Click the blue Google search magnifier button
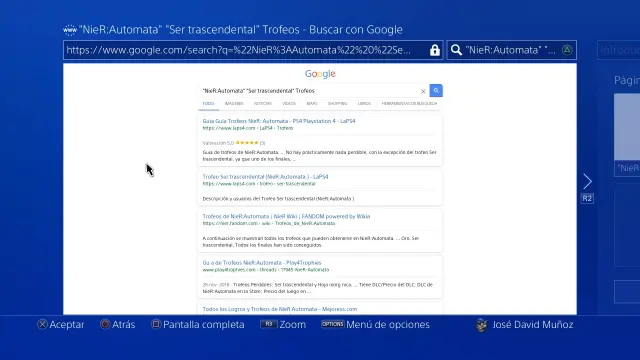This screenshot has width=640, height=360. tap(436, 91)
